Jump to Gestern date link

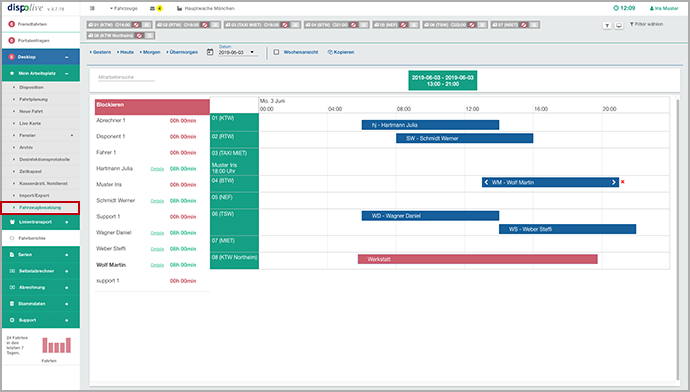tap(100, 52)
